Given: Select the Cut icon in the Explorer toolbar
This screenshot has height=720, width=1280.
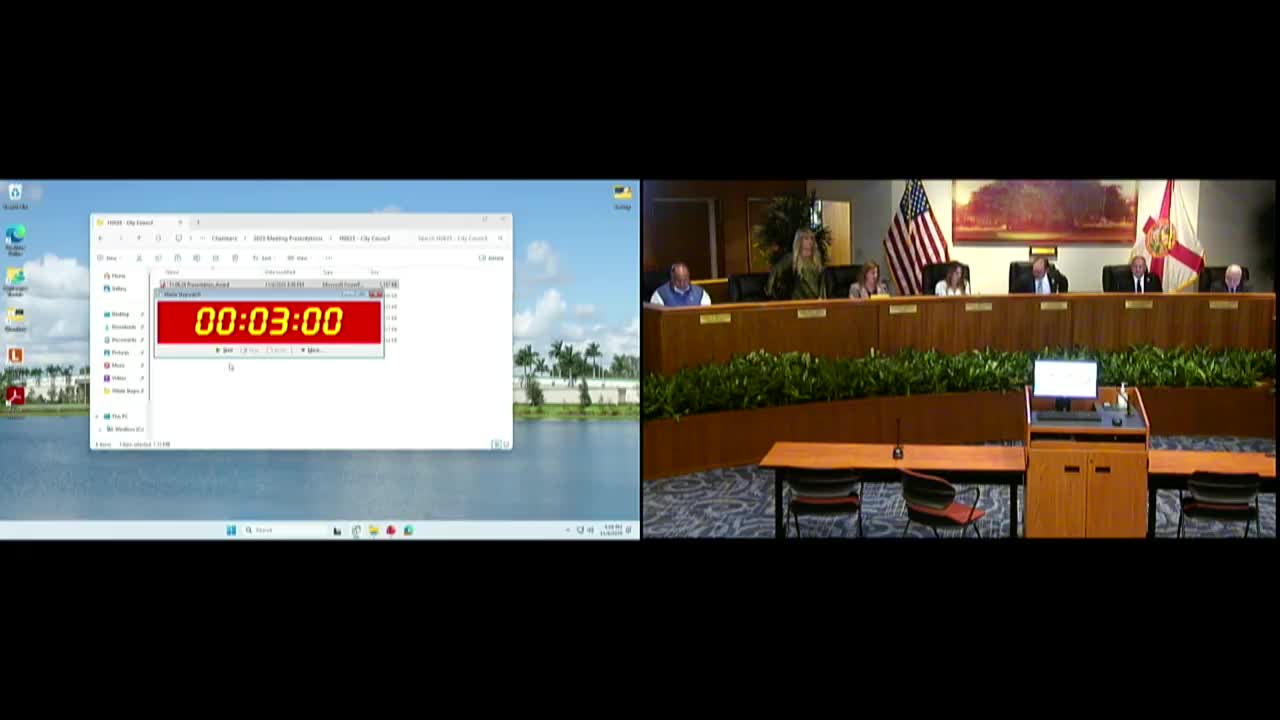Looking at the screenshot, I should [x=139, y=258].
